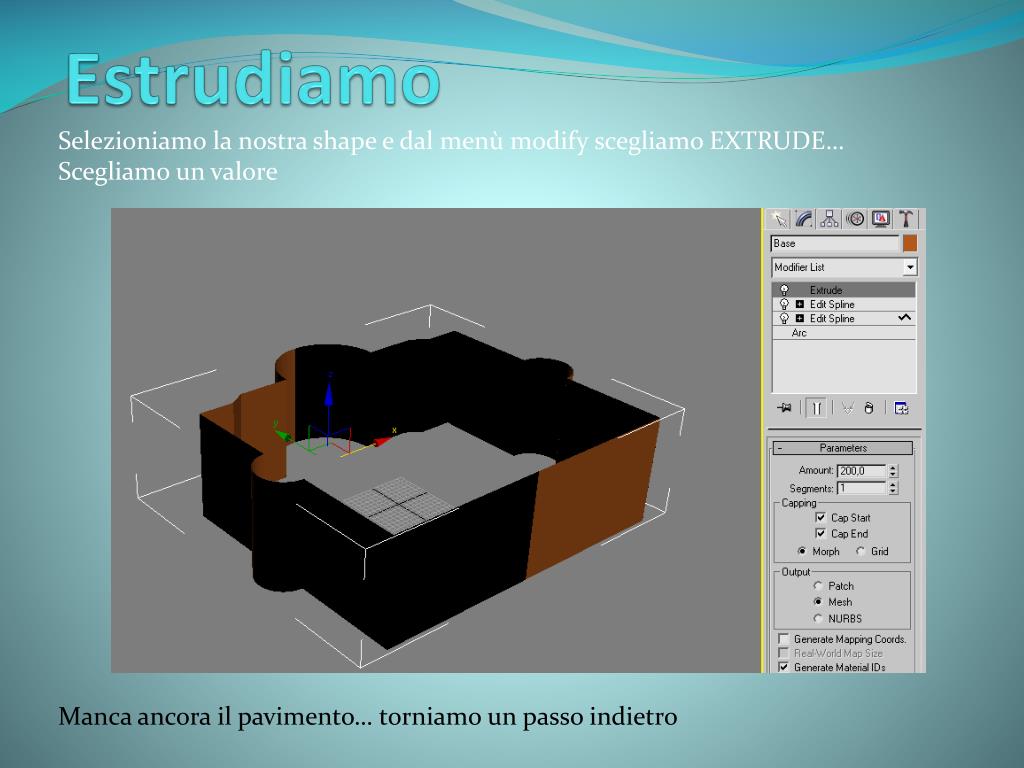Screen dimensions: 1024x768
Task: Toggle lightbulb of Edit Spline above Arc
Action: (x=784, y=319)
